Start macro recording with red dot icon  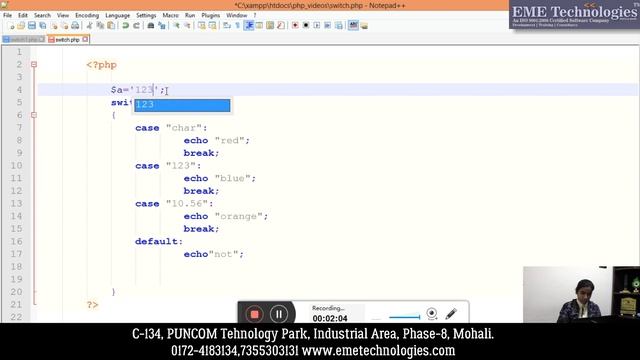coord(295,26)
